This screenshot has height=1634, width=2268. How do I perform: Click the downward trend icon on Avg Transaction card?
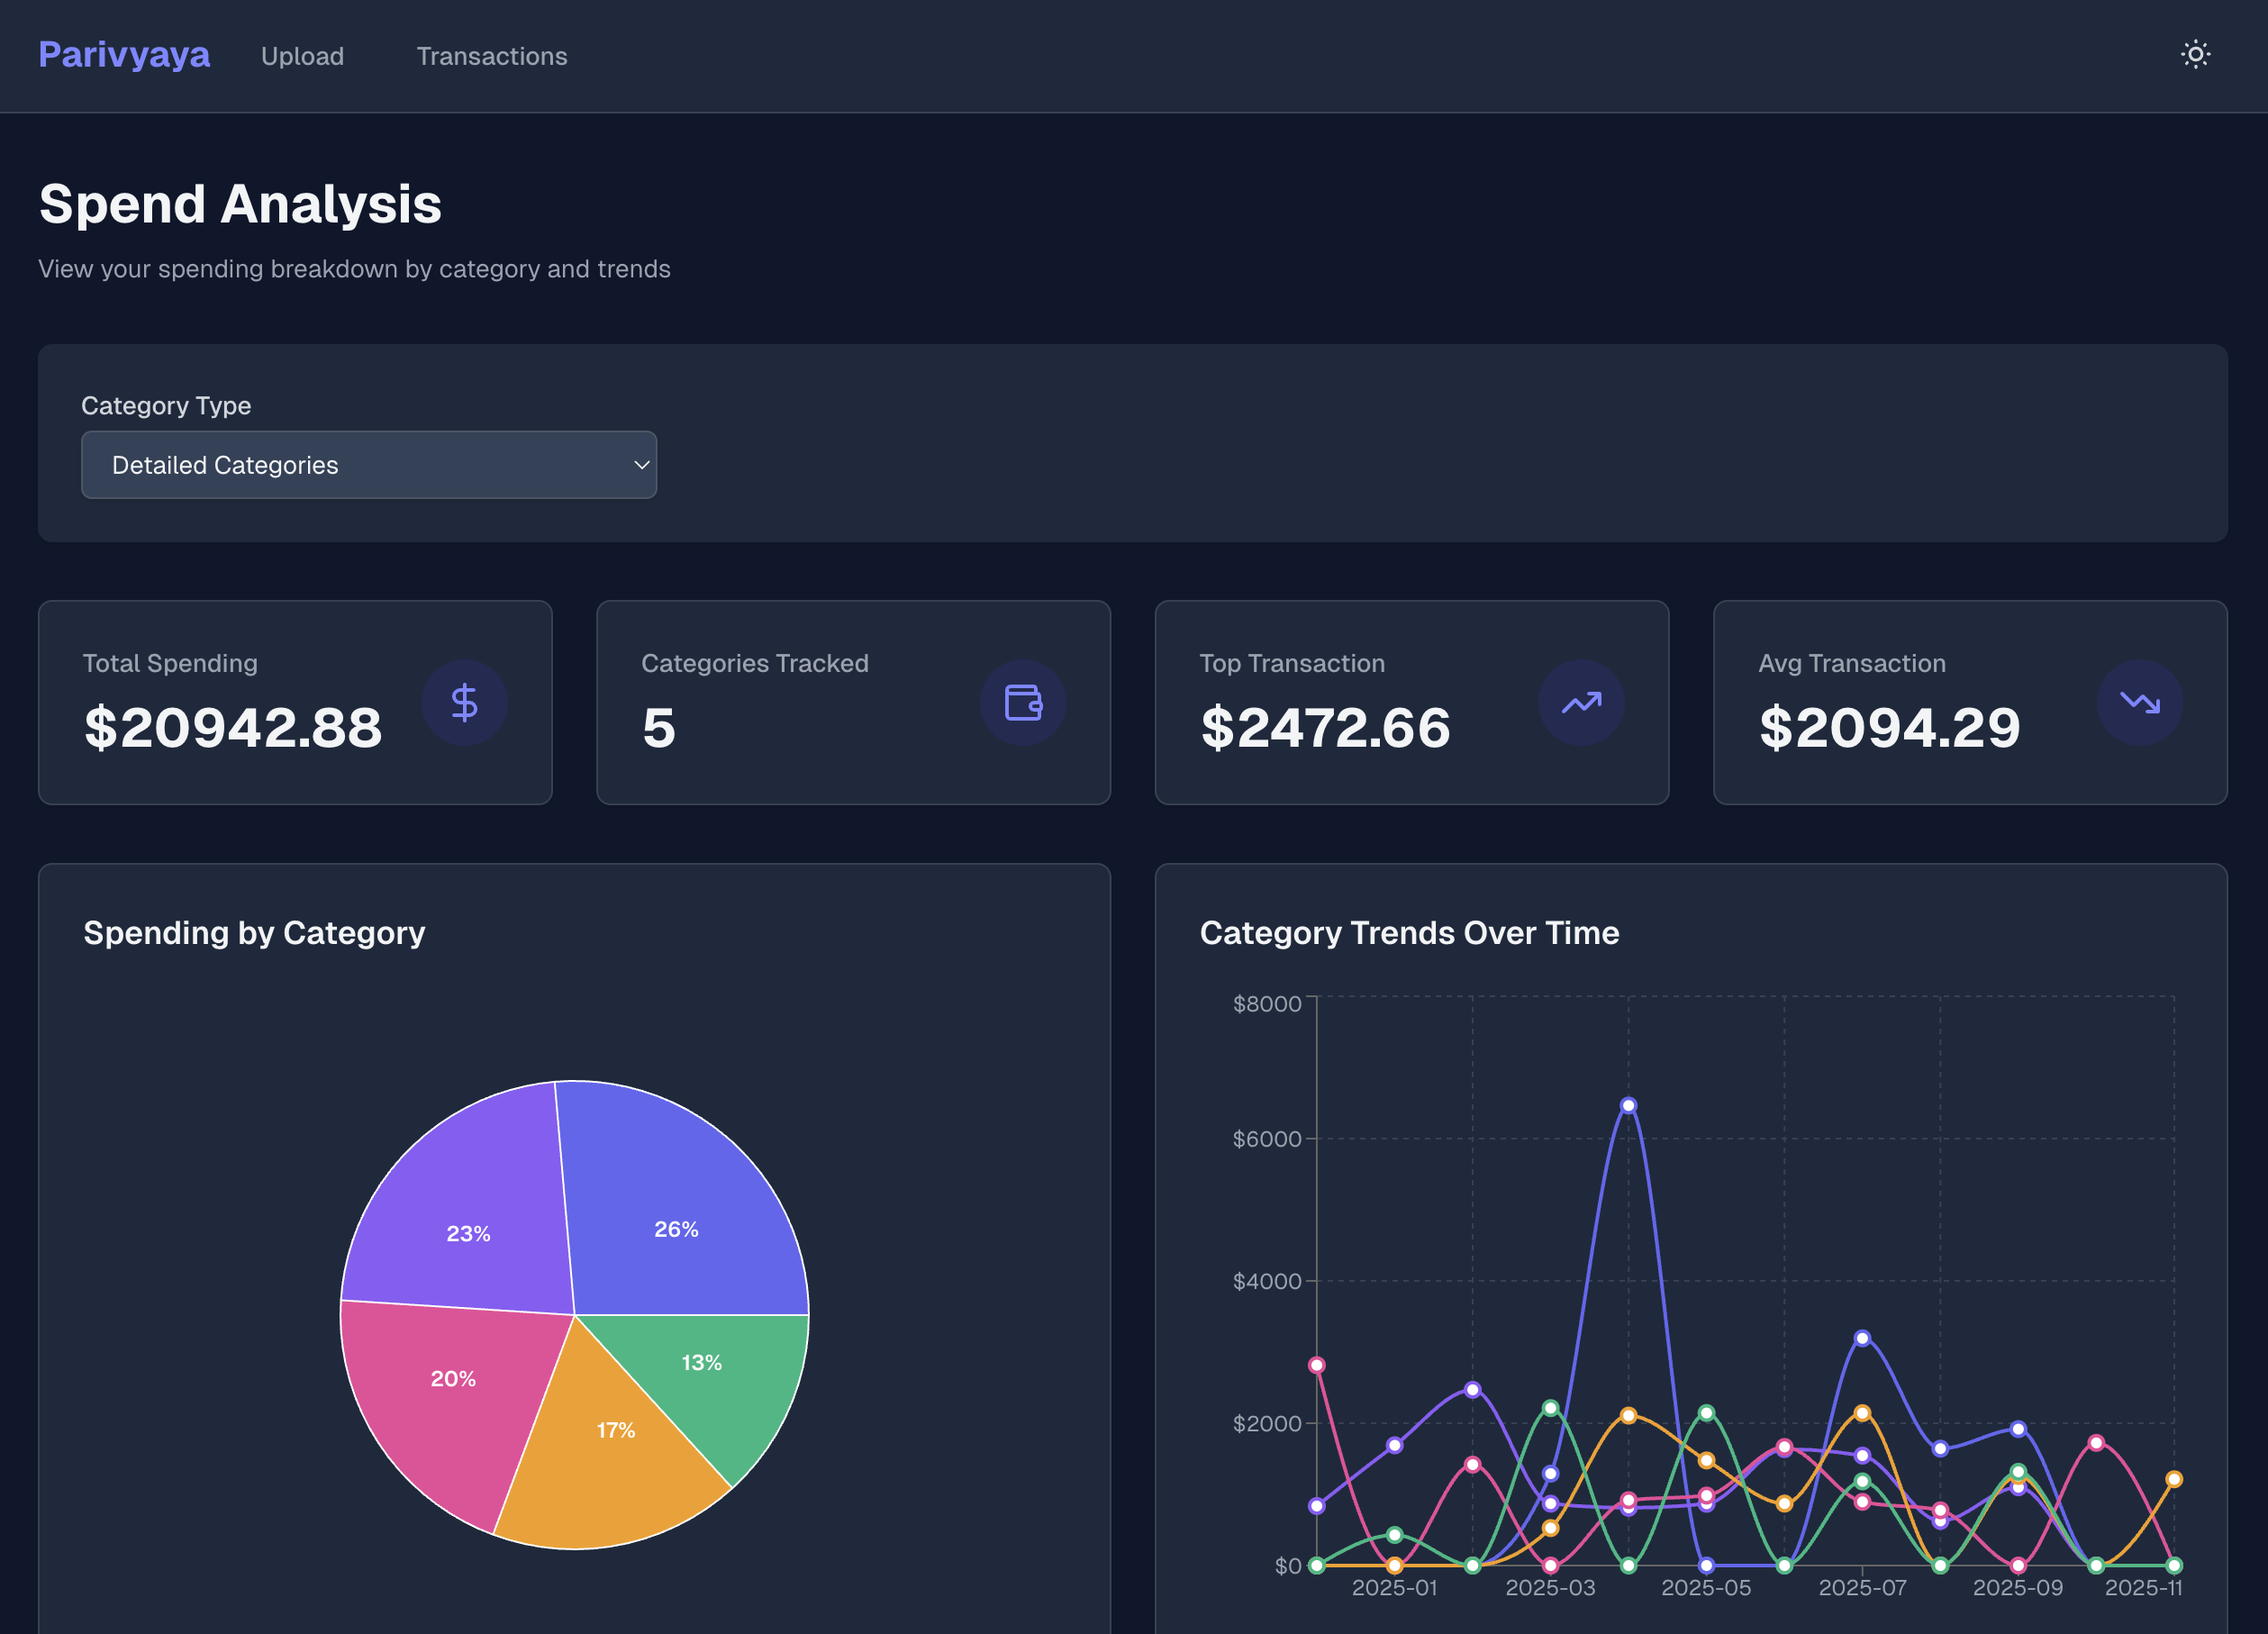point(2139,702)
